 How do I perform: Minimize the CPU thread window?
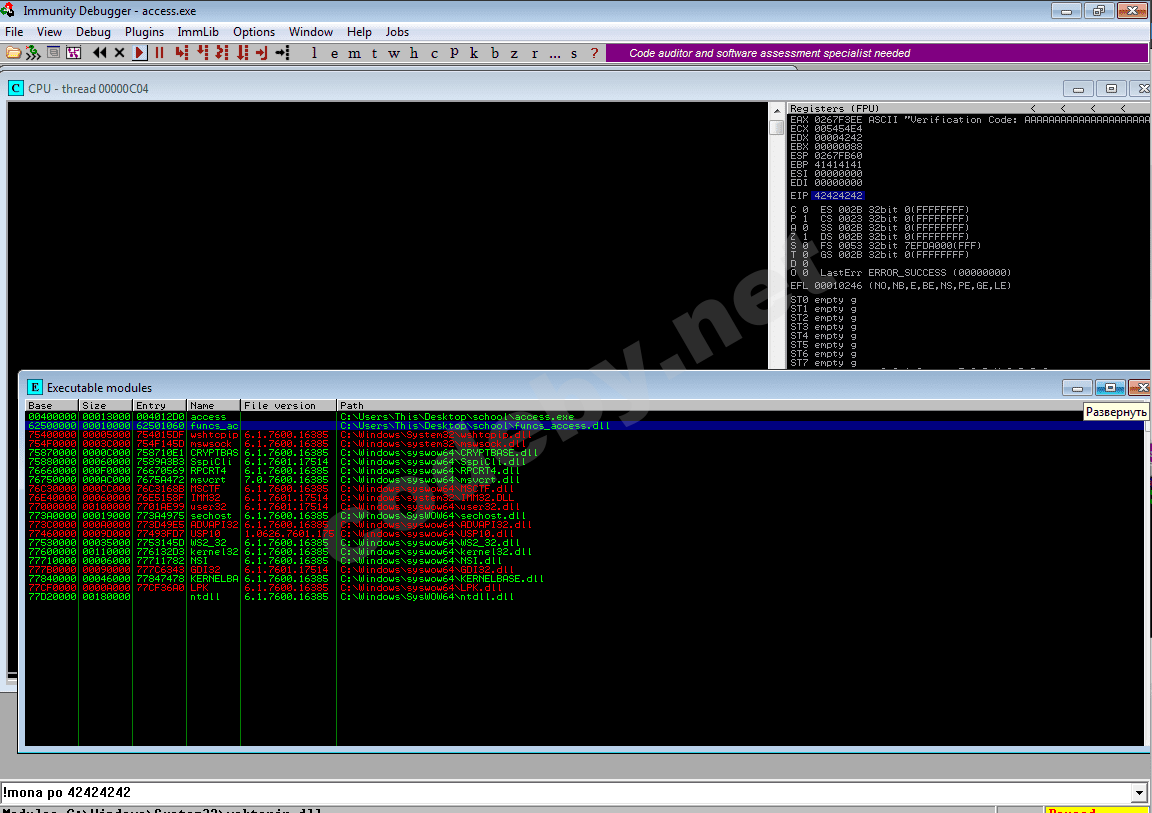[1078, 89]
